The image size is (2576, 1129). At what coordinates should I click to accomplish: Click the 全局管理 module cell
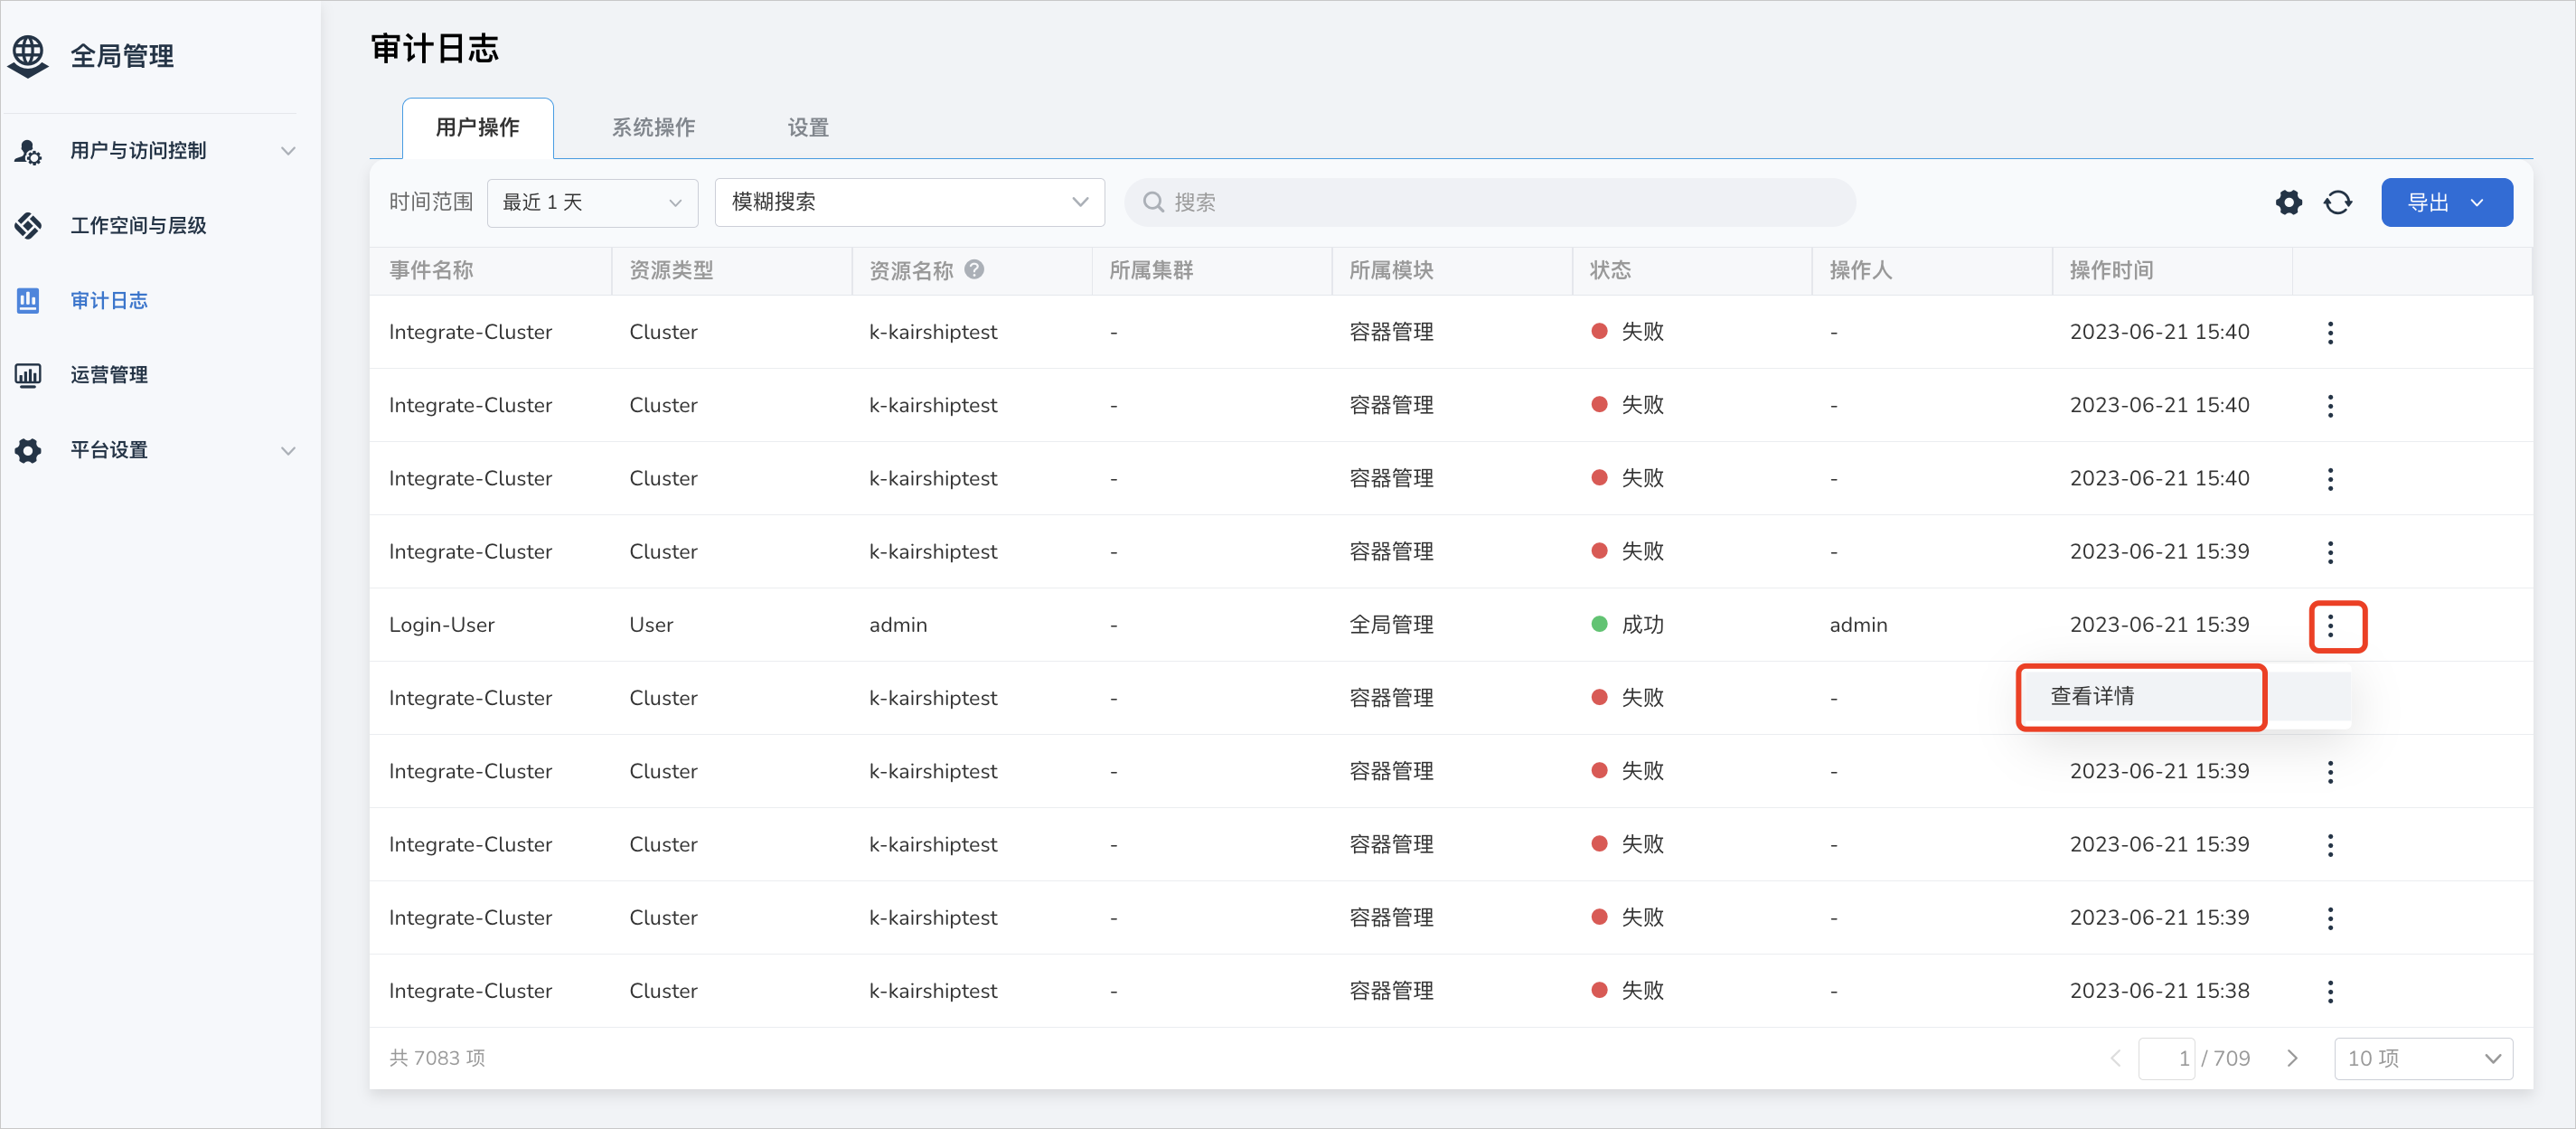1391,625
